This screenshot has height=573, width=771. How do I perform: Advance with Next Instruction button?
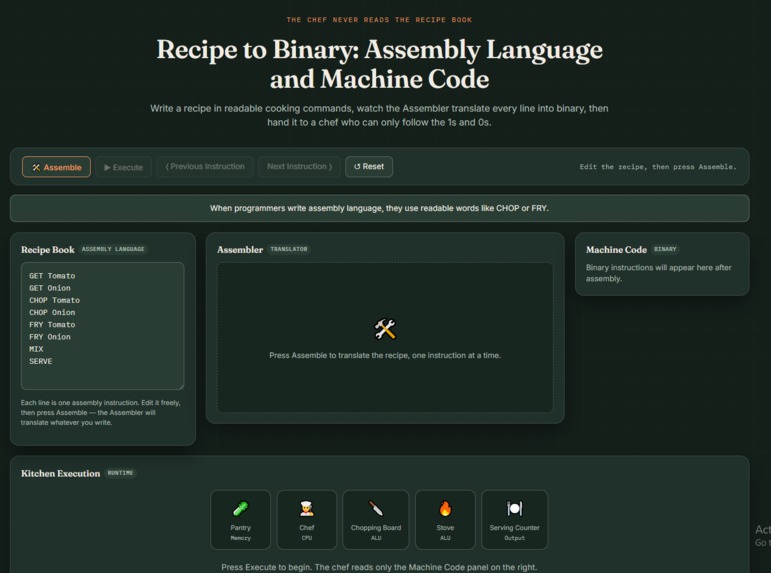[x=299, y=166]
